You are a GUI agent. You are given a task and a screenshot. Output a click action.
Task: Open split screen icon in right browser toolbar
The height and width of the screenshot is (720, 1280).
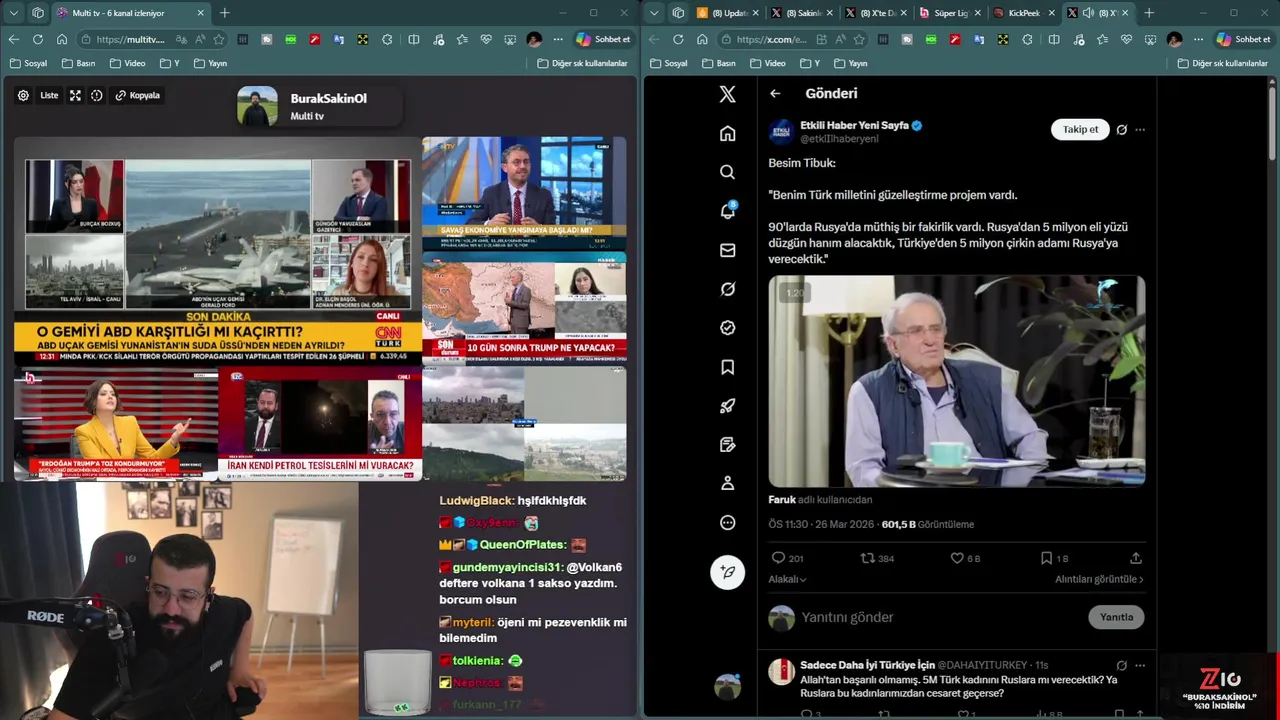[x=1054, y=39]
